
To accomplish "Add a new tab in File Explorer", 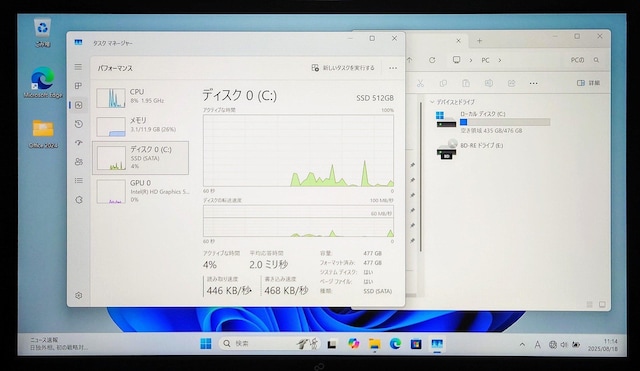I will point(480,41).
